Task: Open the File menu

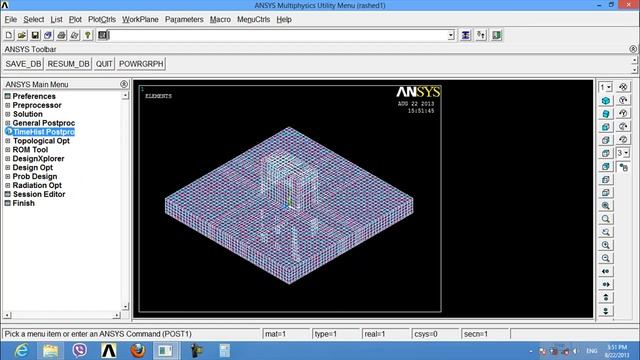Action: pos(11,20)
